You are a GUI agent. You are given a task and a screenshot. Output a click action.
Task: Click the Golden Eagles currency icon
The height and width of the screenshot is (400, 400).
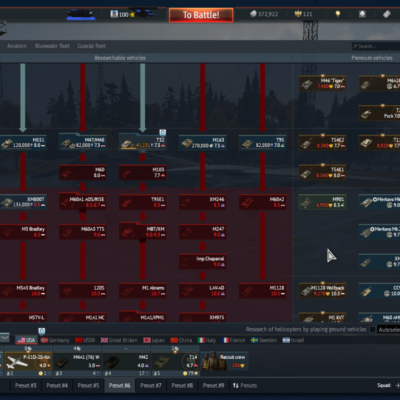click(x=298, y=14)
